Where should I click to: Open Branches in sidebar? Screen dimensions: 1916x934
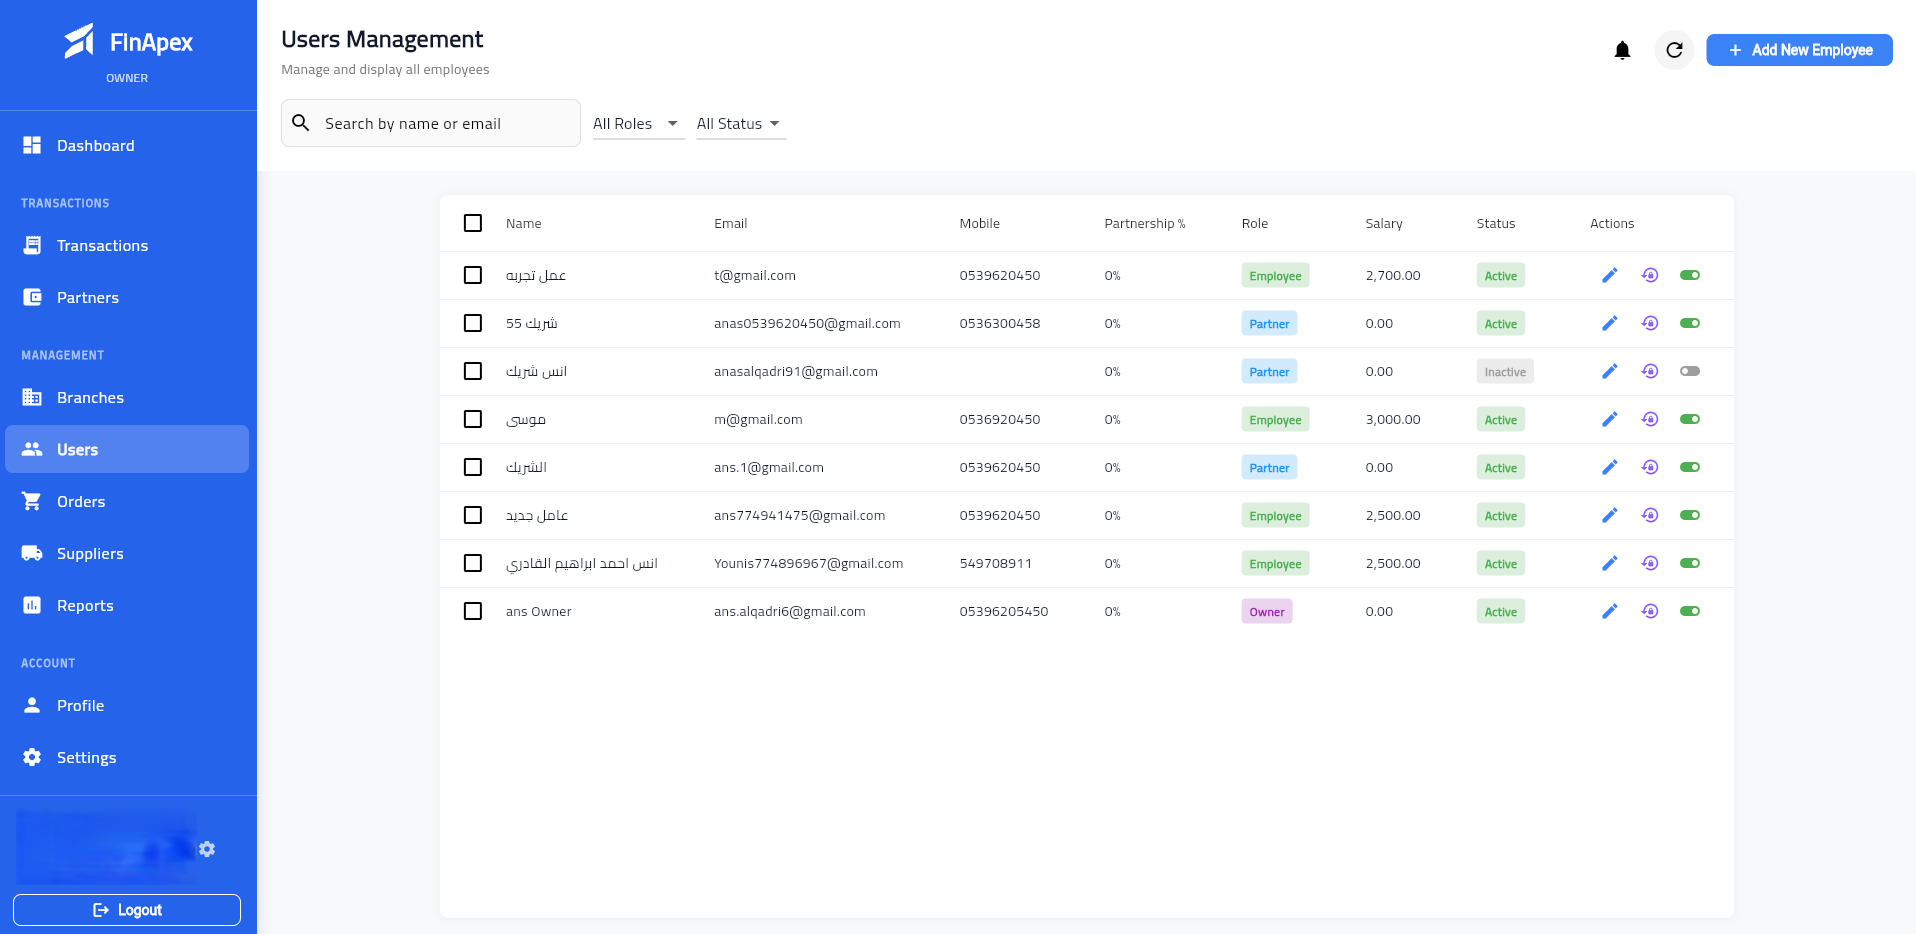tap(127, 397)
